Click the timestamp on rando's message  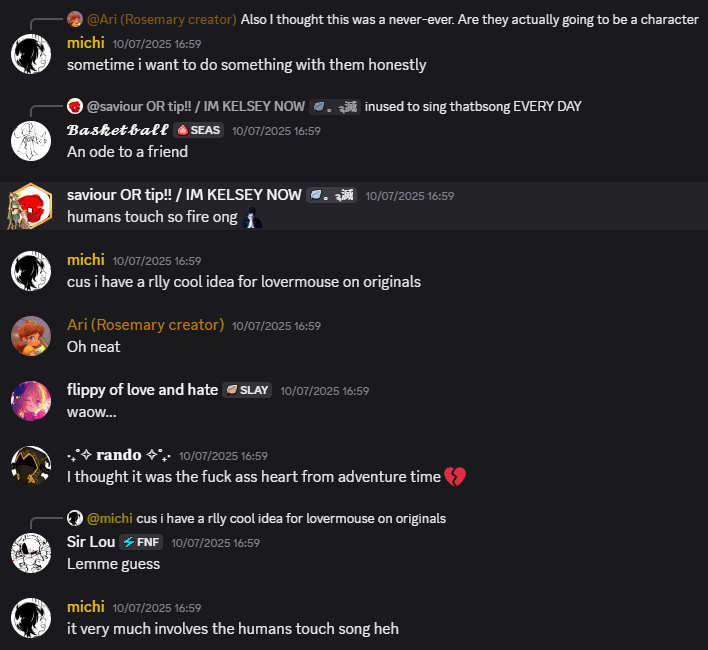click(223, 456)
